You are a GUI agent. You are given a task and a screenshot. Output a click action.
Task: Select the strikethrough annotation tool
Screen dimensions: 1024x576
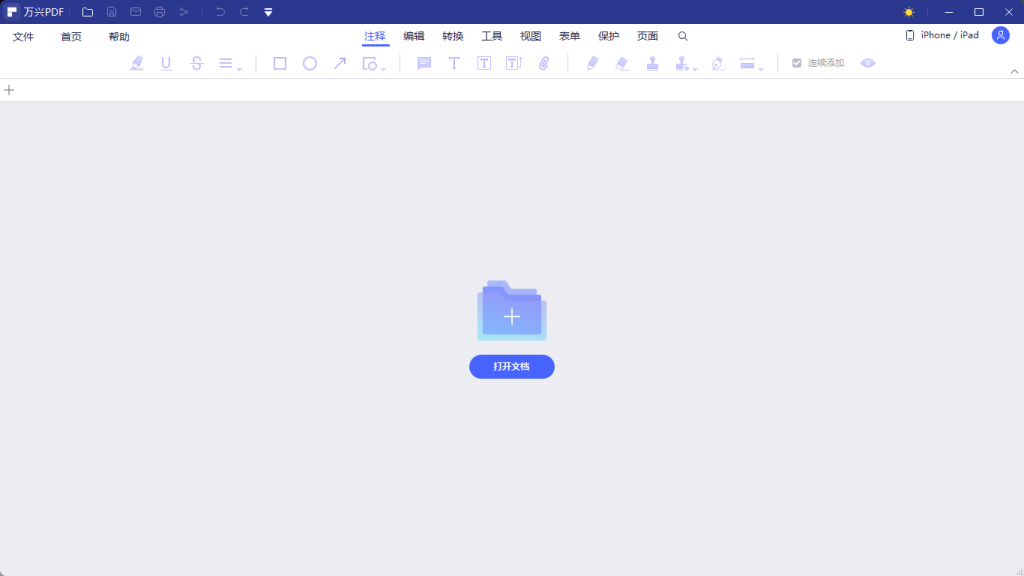[x=197, y=63]
